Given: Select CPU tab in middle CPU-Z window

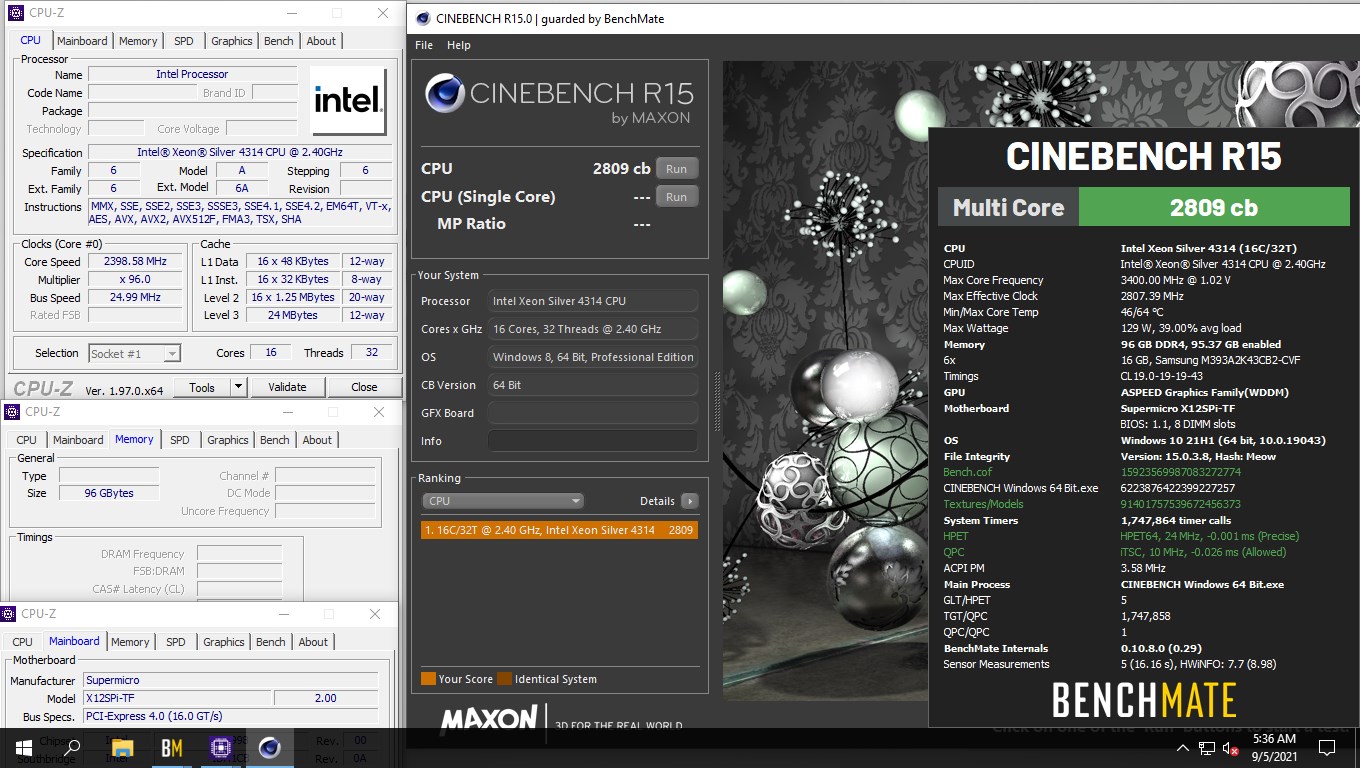Looking at the screenshot, I should 27,440.
